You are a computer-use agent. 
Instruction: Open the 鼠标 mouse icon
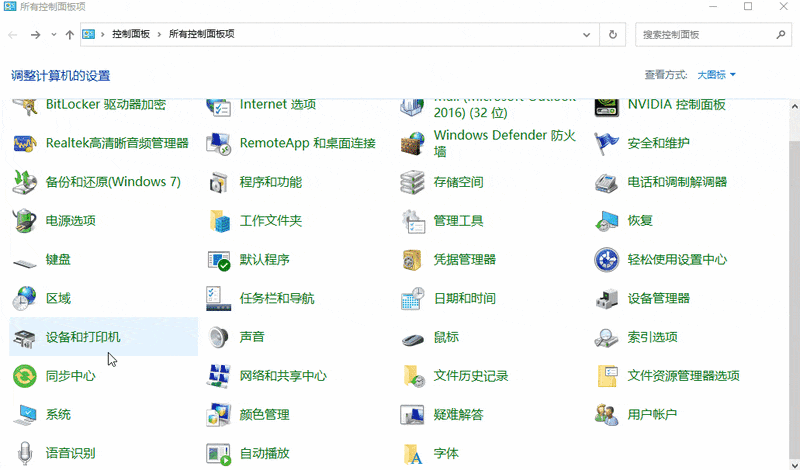pyautogui.click(x=412, y=339)
